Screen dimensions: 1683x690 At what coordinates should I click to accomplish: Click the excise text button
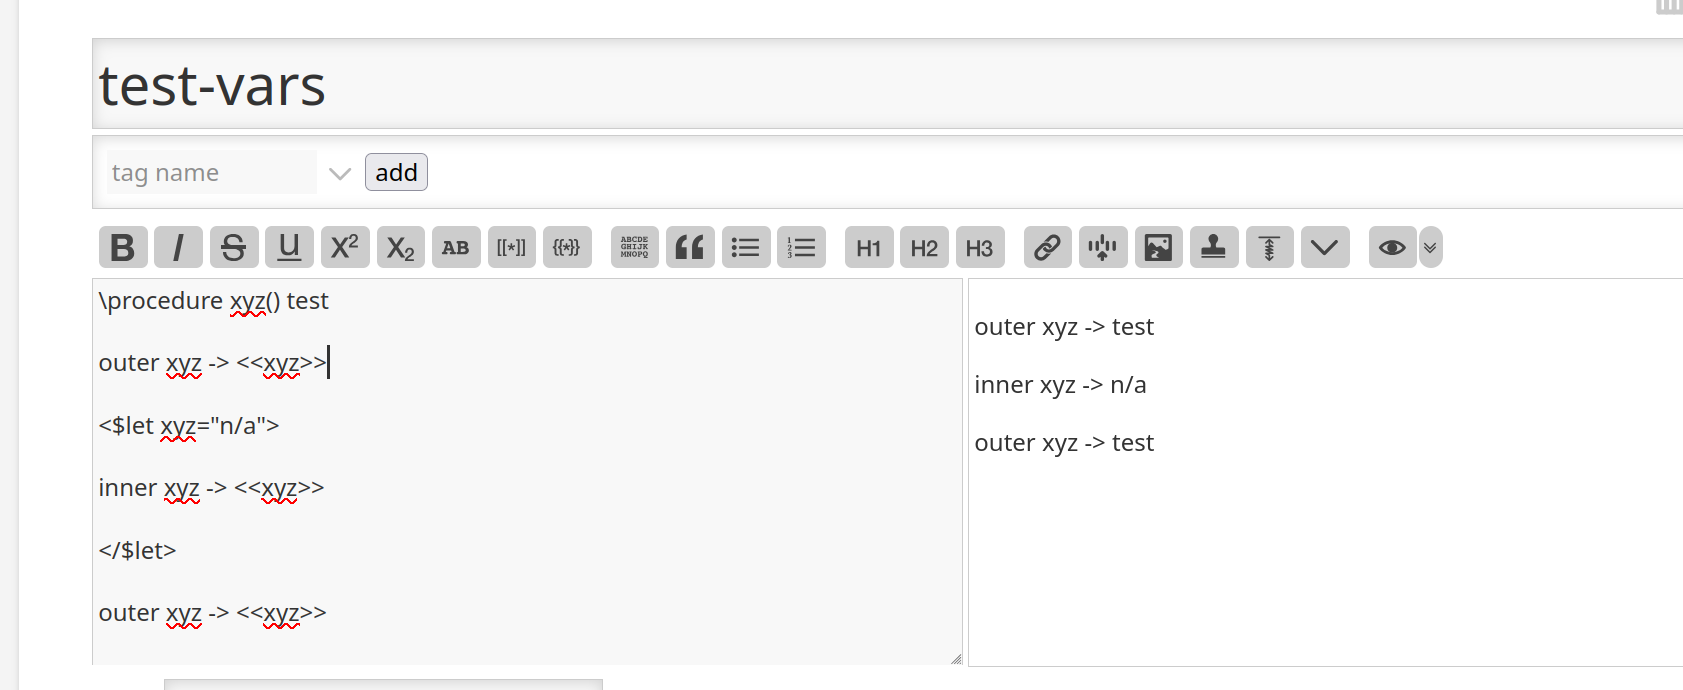pyautogui.click(x=1102, y=247)
